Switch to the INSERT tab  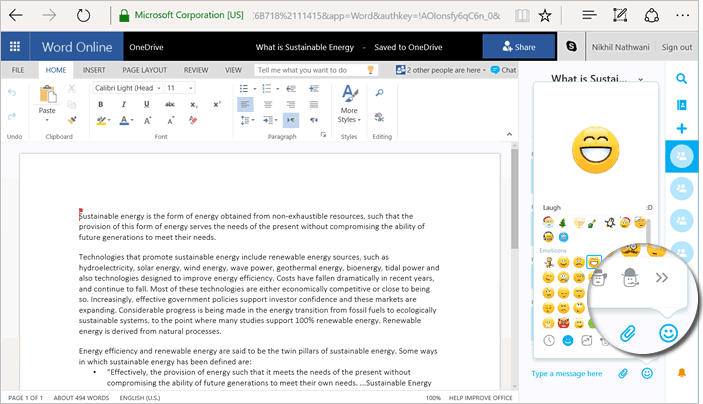click(x=94, y=70)
